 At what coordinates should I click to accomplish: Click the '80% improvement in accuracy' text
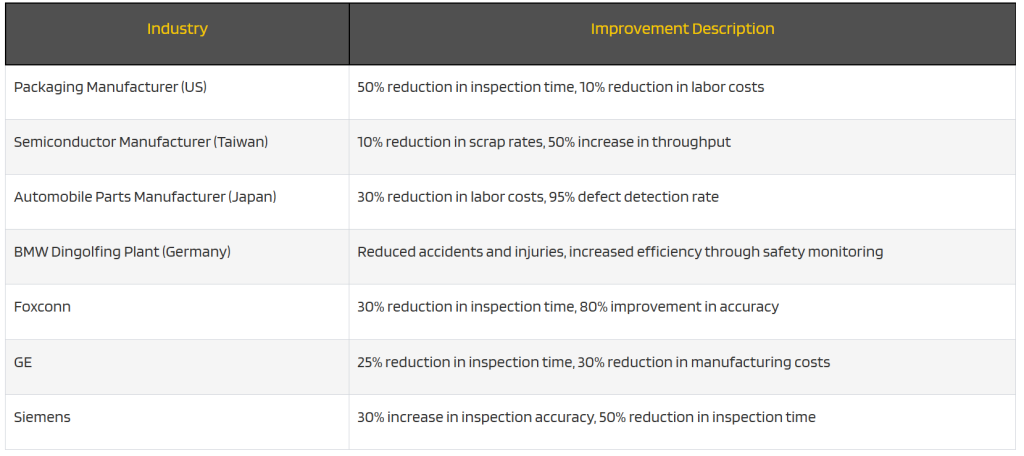tap(679, 307)
